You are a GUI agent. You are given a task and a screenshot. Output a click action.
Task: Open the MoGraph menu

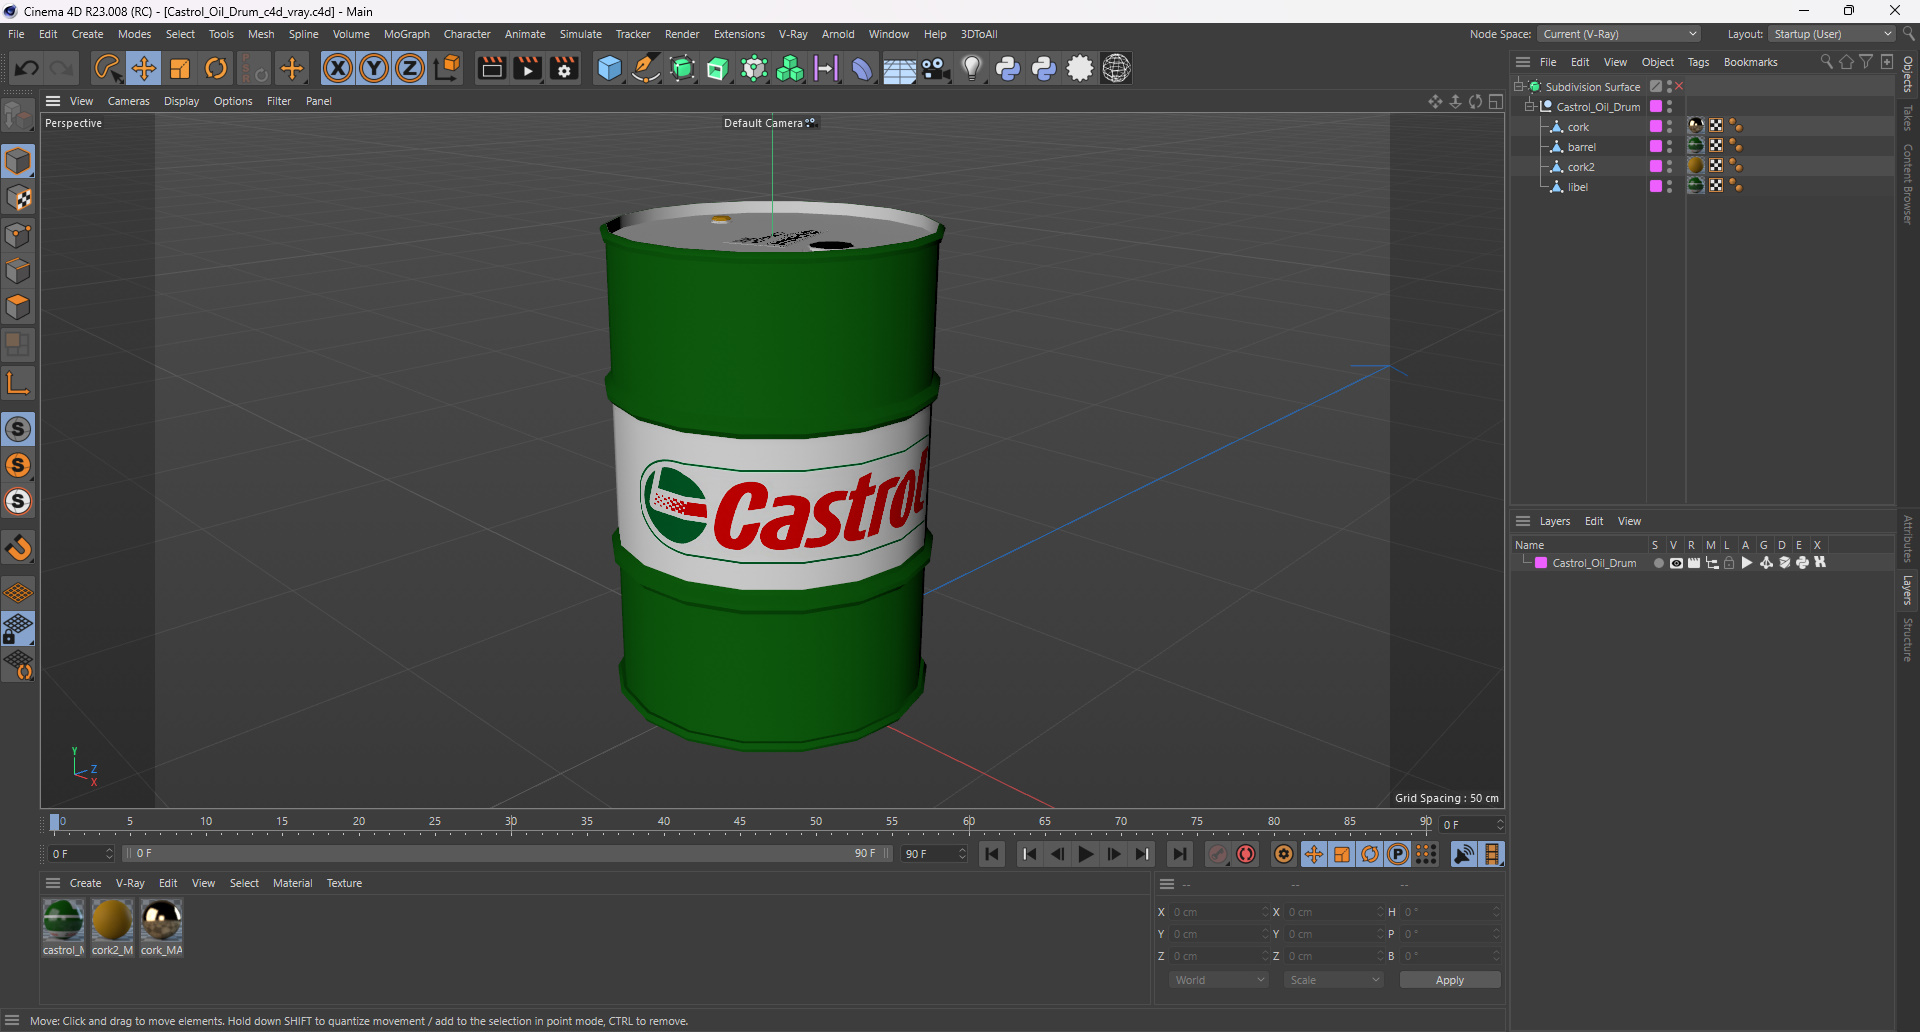coord(406,34)
